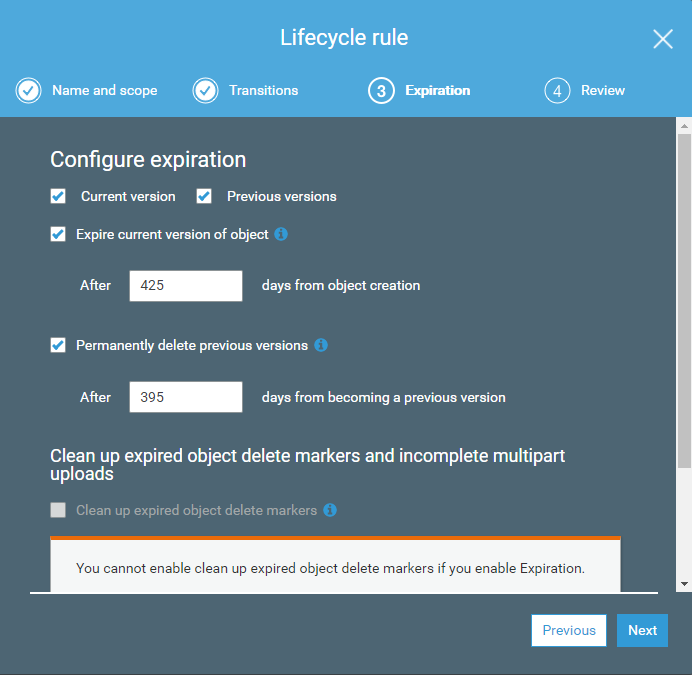Go to the Name and scope step
692x675 pixels.
(104, 91)
